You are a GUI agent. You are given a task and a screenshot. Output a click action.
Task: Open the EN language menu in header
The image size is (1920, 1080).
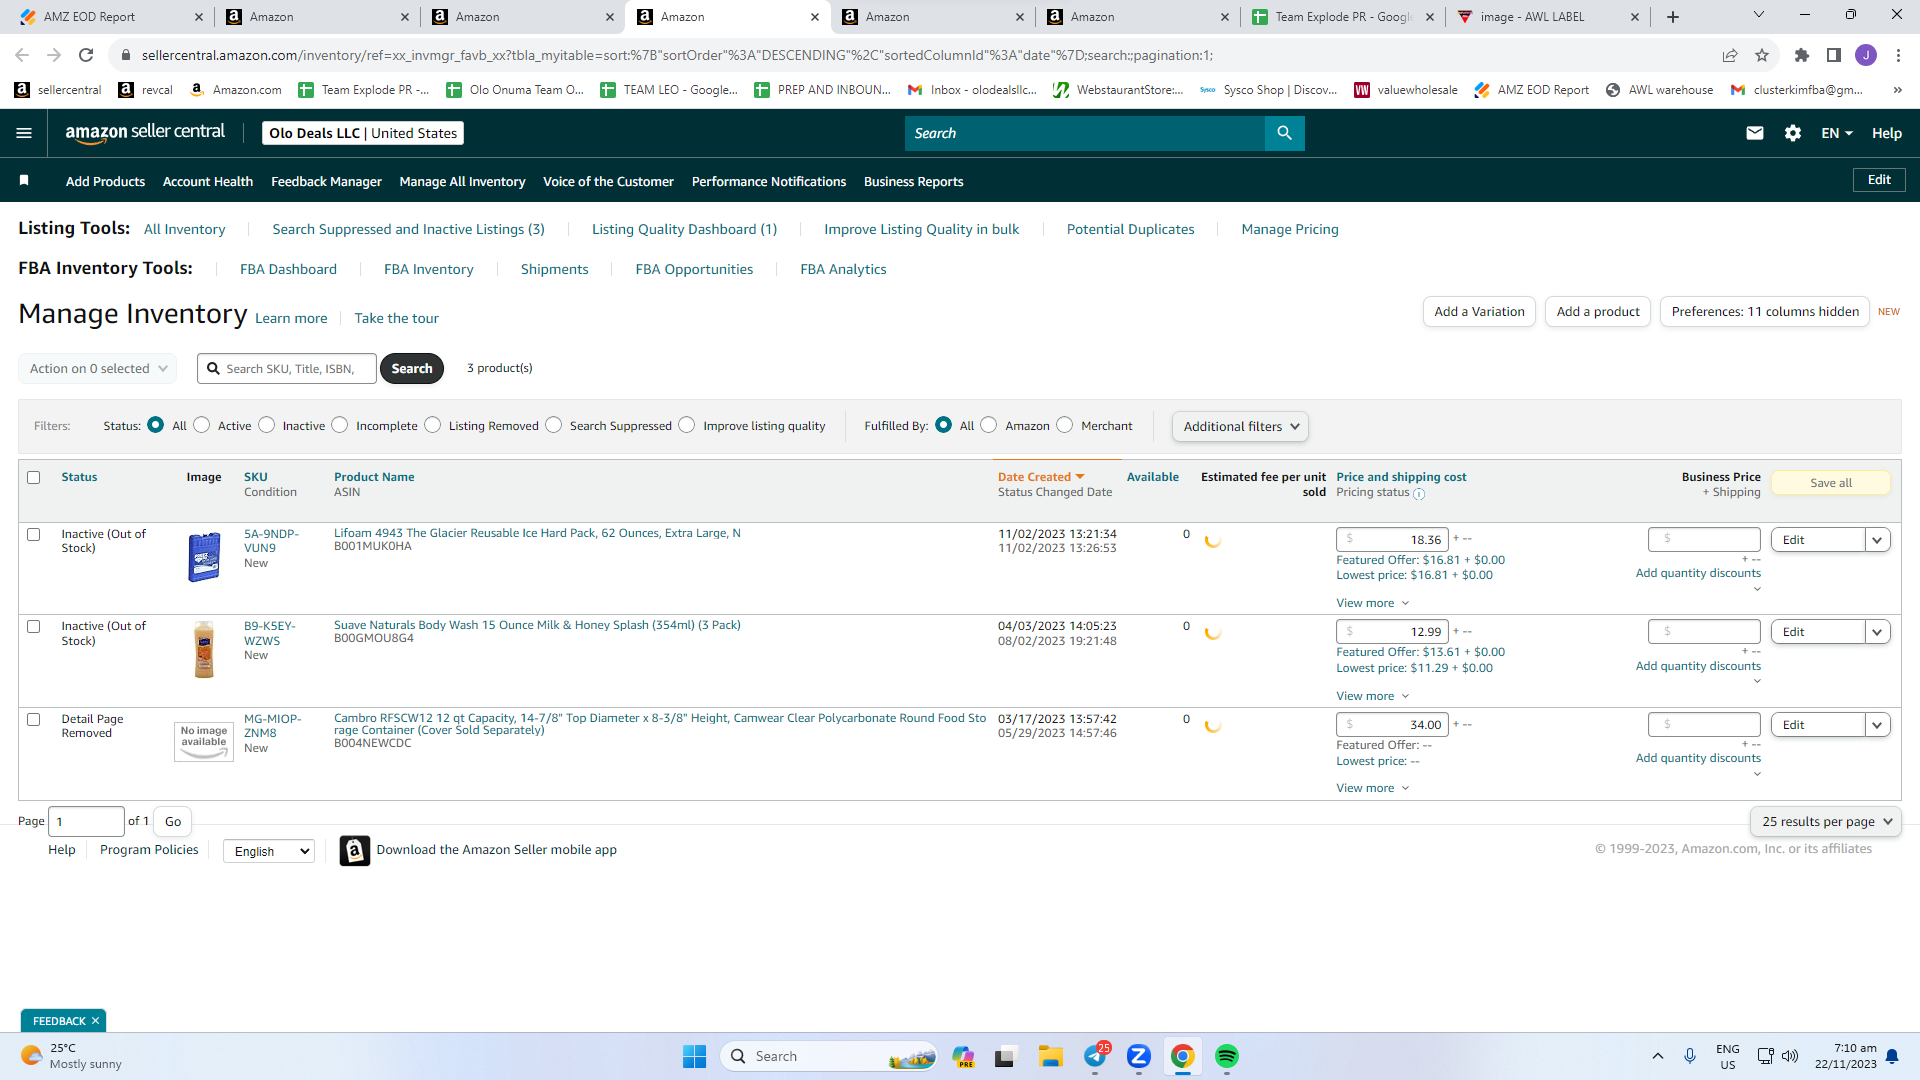coord(1837,133)
